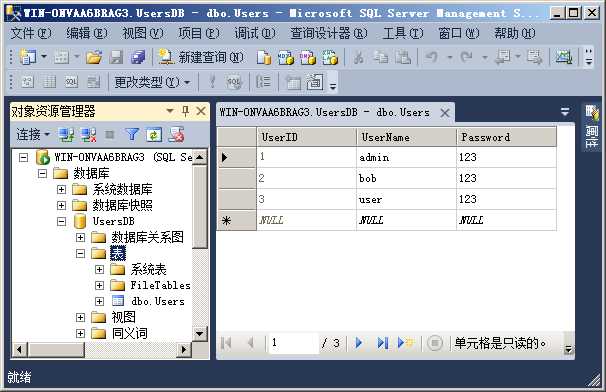606x392 pixels.
Task: Click the move to last record button
Action: (382, 343)
